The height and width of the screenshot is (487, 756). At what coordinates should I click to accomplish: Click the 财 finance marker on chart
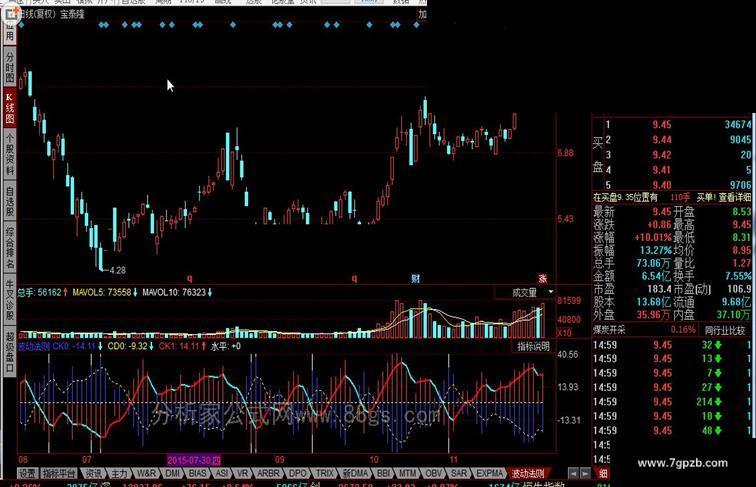(x=415, y=278)
